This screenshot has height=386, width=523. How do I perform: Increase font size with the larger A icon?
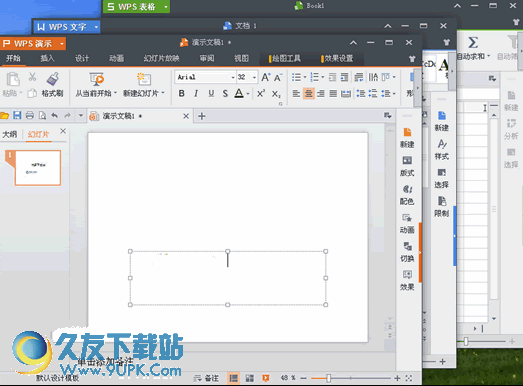point(266,77)
